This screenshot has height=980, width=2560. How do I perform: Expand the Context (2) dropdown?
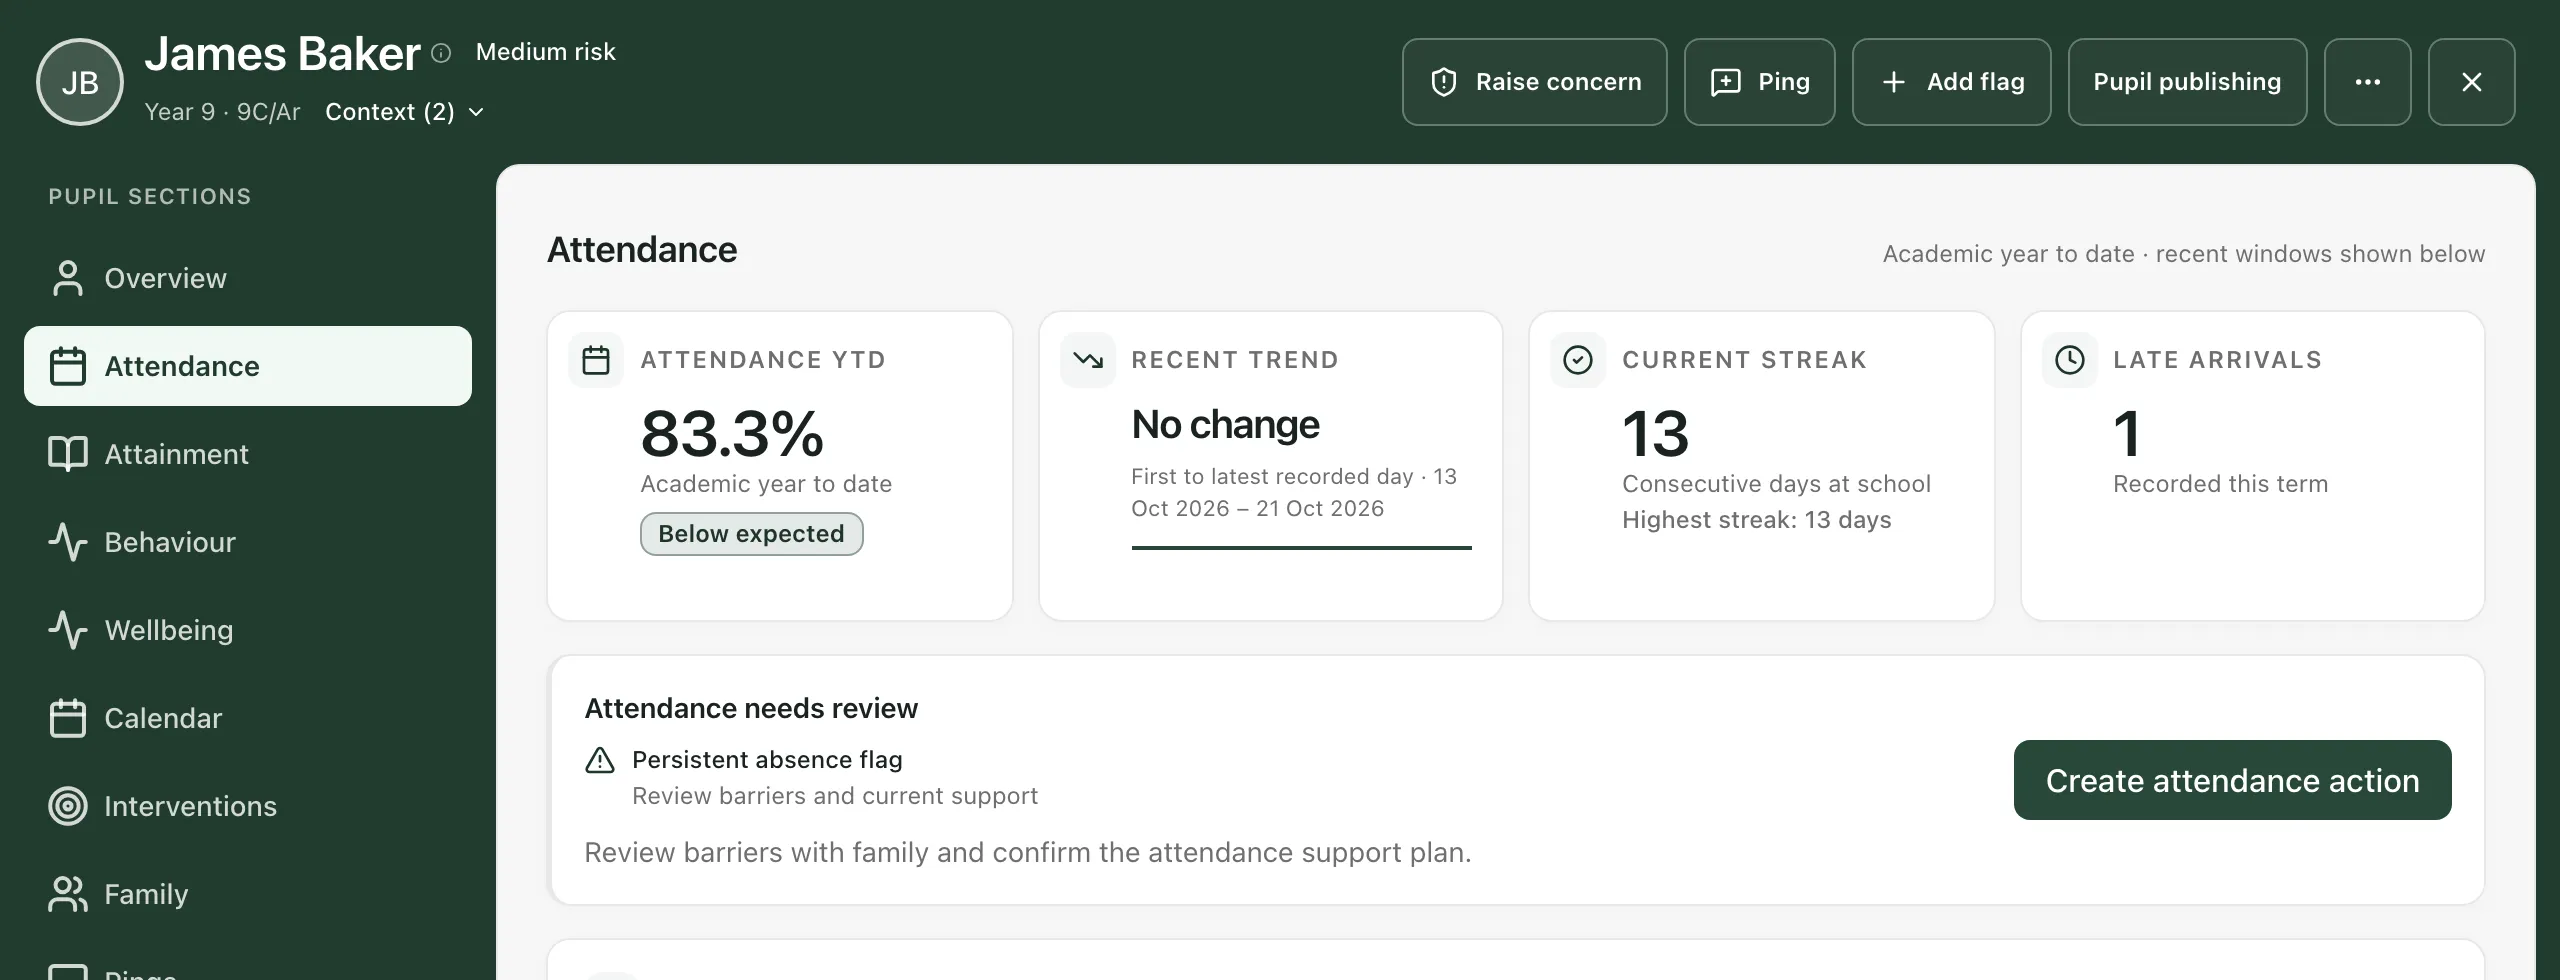[x=405, y=112]
